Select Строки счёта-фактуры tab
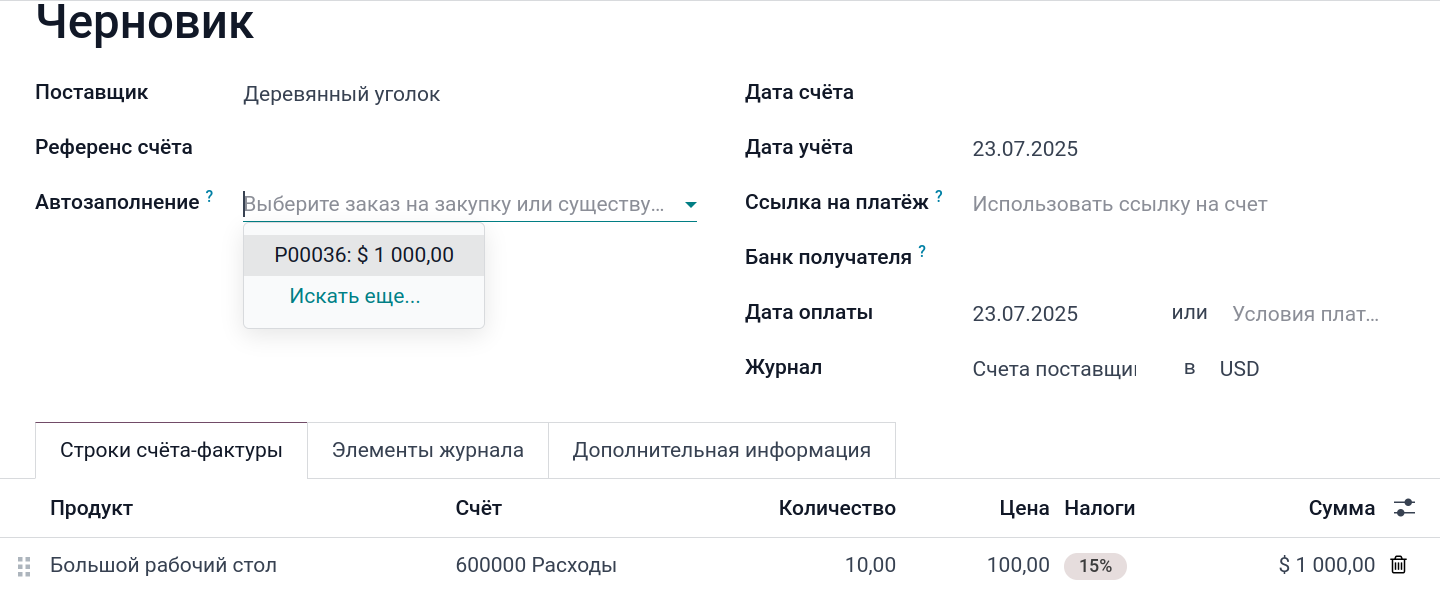 click(x=171, y=450)
